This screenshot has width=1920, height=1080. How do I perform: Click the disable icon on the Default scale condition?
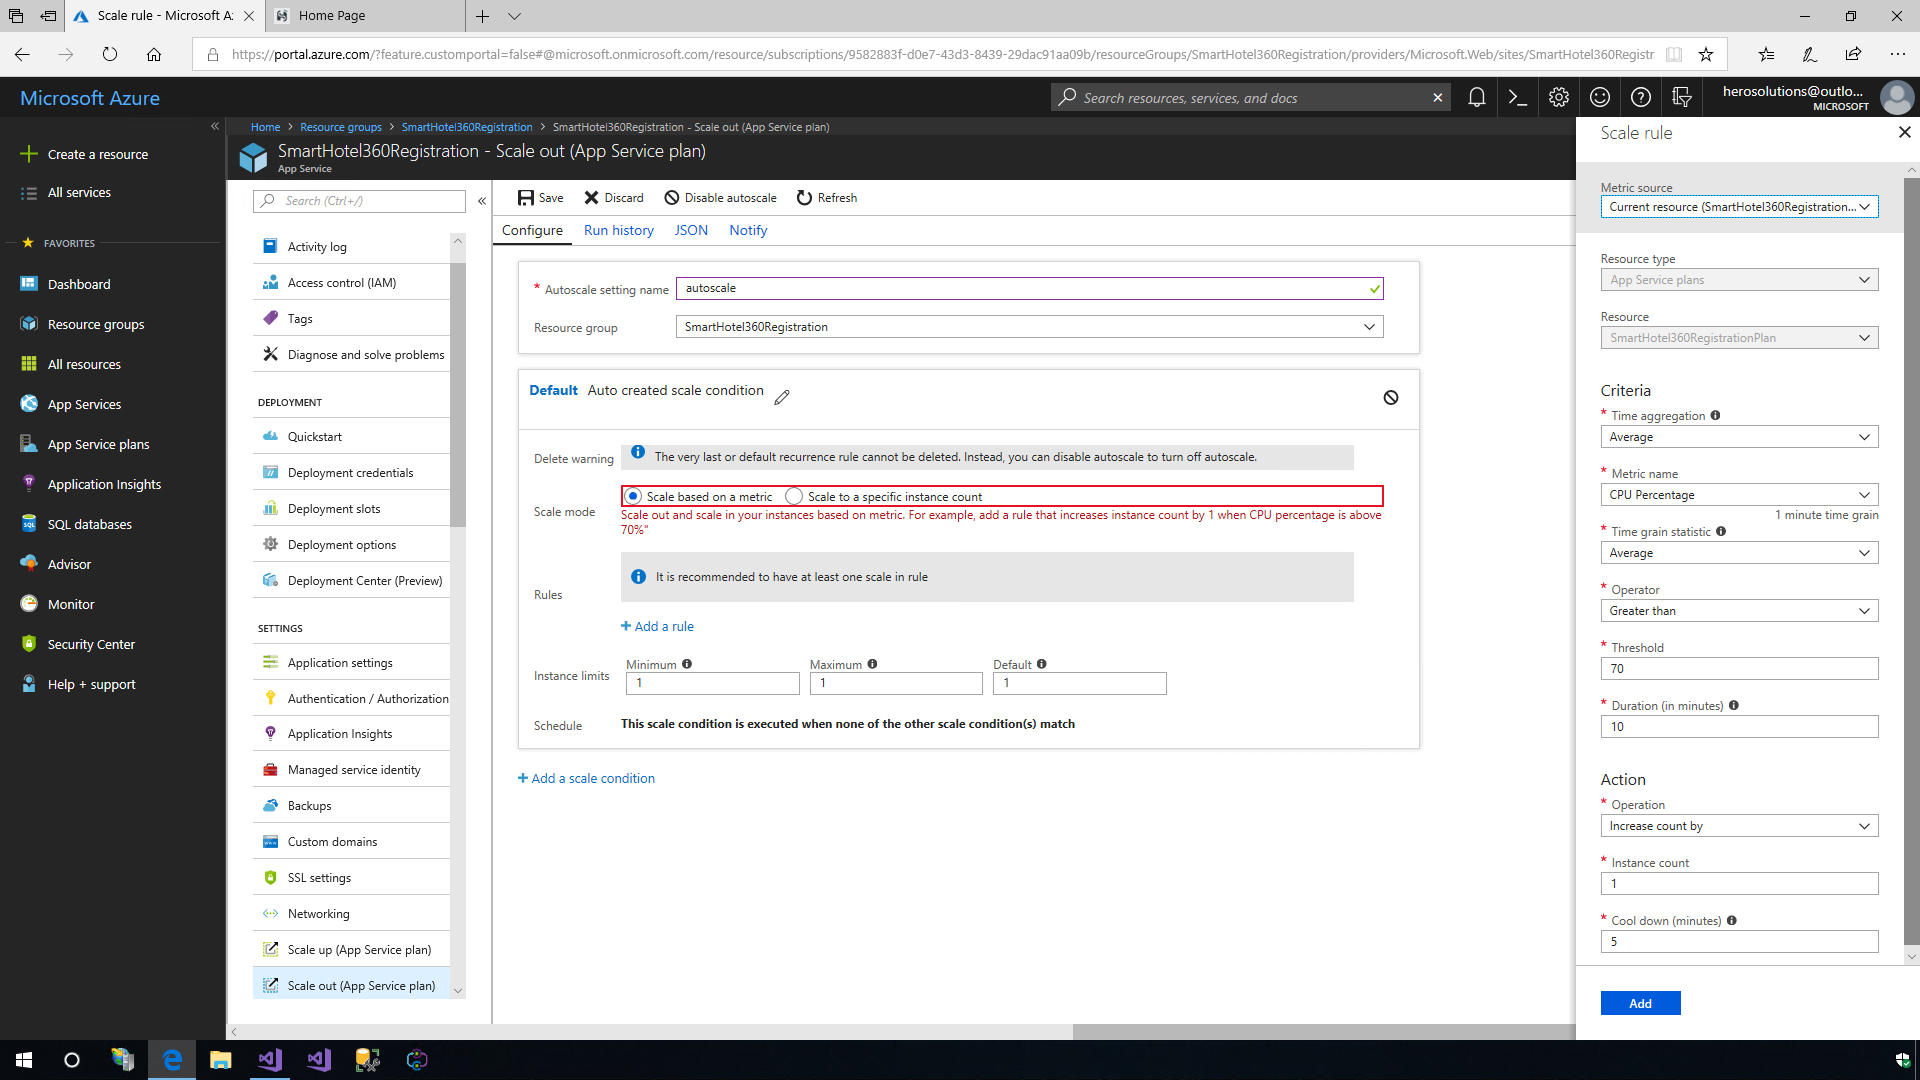pos(1390,397)
